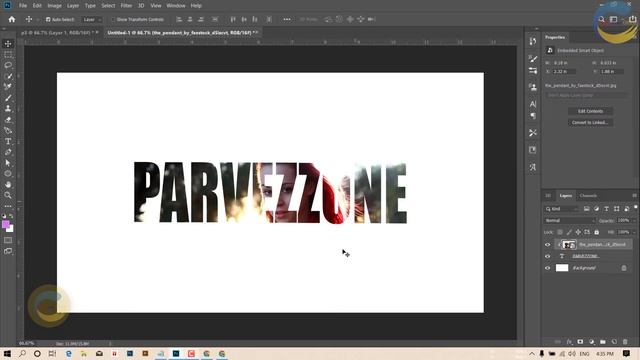Click the default colors mini icon

[4, 216]
